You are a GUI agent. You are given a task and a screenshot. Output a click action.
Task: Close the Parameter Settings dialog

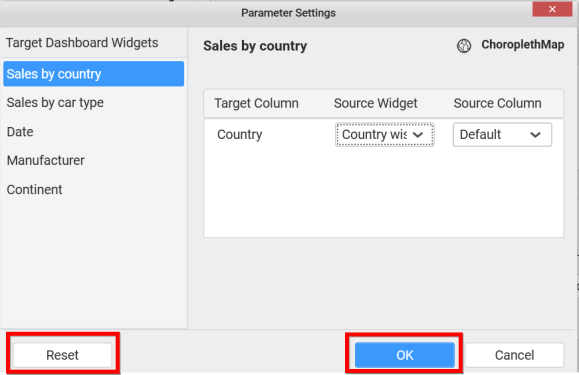pos(552,9)
